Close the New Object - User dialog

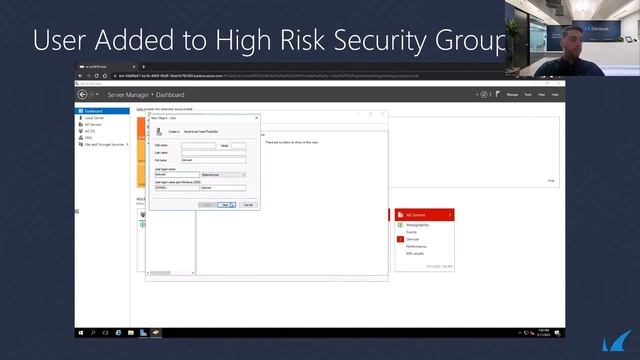(x=257, y=118)
